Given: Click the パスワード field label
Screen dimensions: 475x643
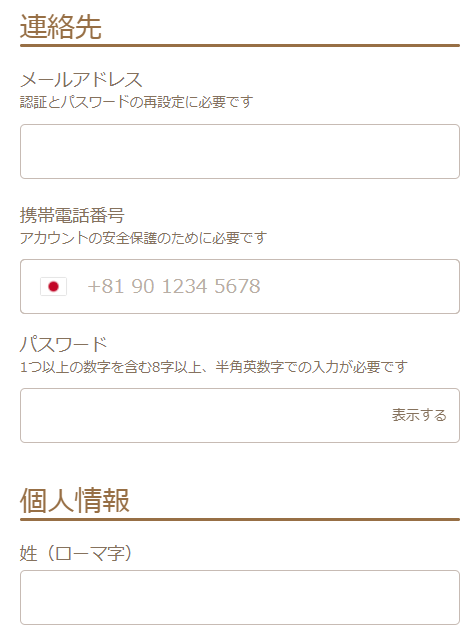Looking at the screenshot, I should (x=64, y=344).
